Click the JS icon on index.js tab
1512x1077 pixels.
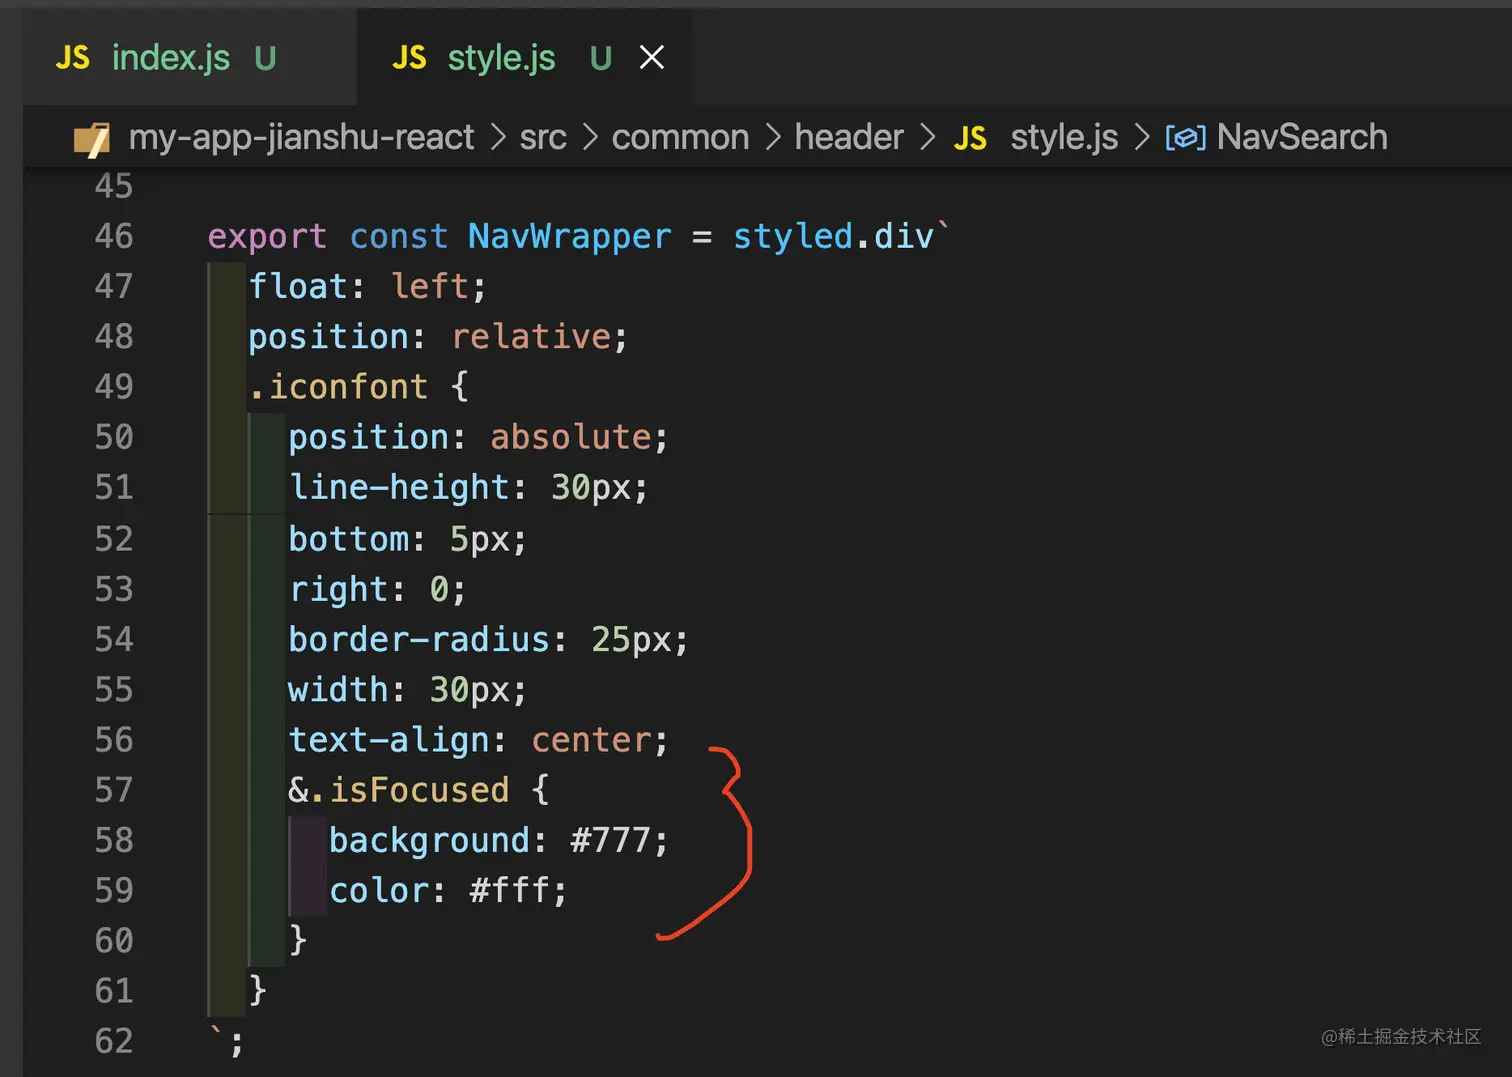pyautogui.click(x=72, y=58)
